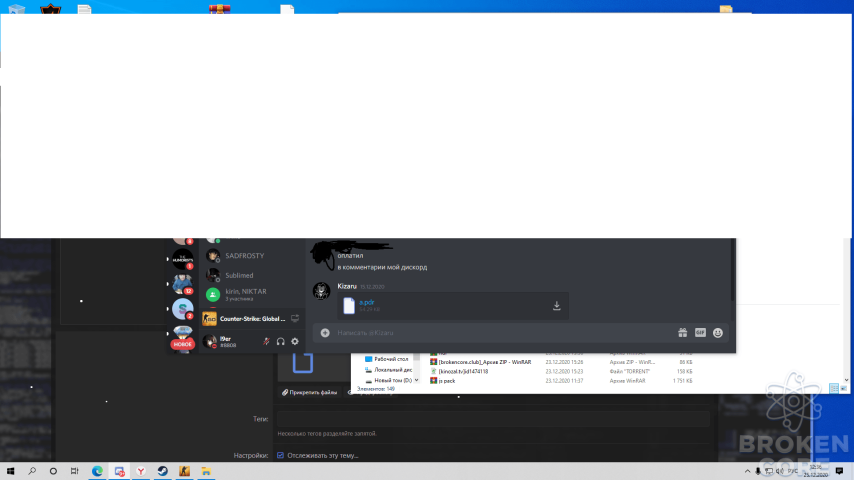Download the a.pdr attachment in Discord
The width and height of the screenshot is (854, 480).
(x=556, y=306)
